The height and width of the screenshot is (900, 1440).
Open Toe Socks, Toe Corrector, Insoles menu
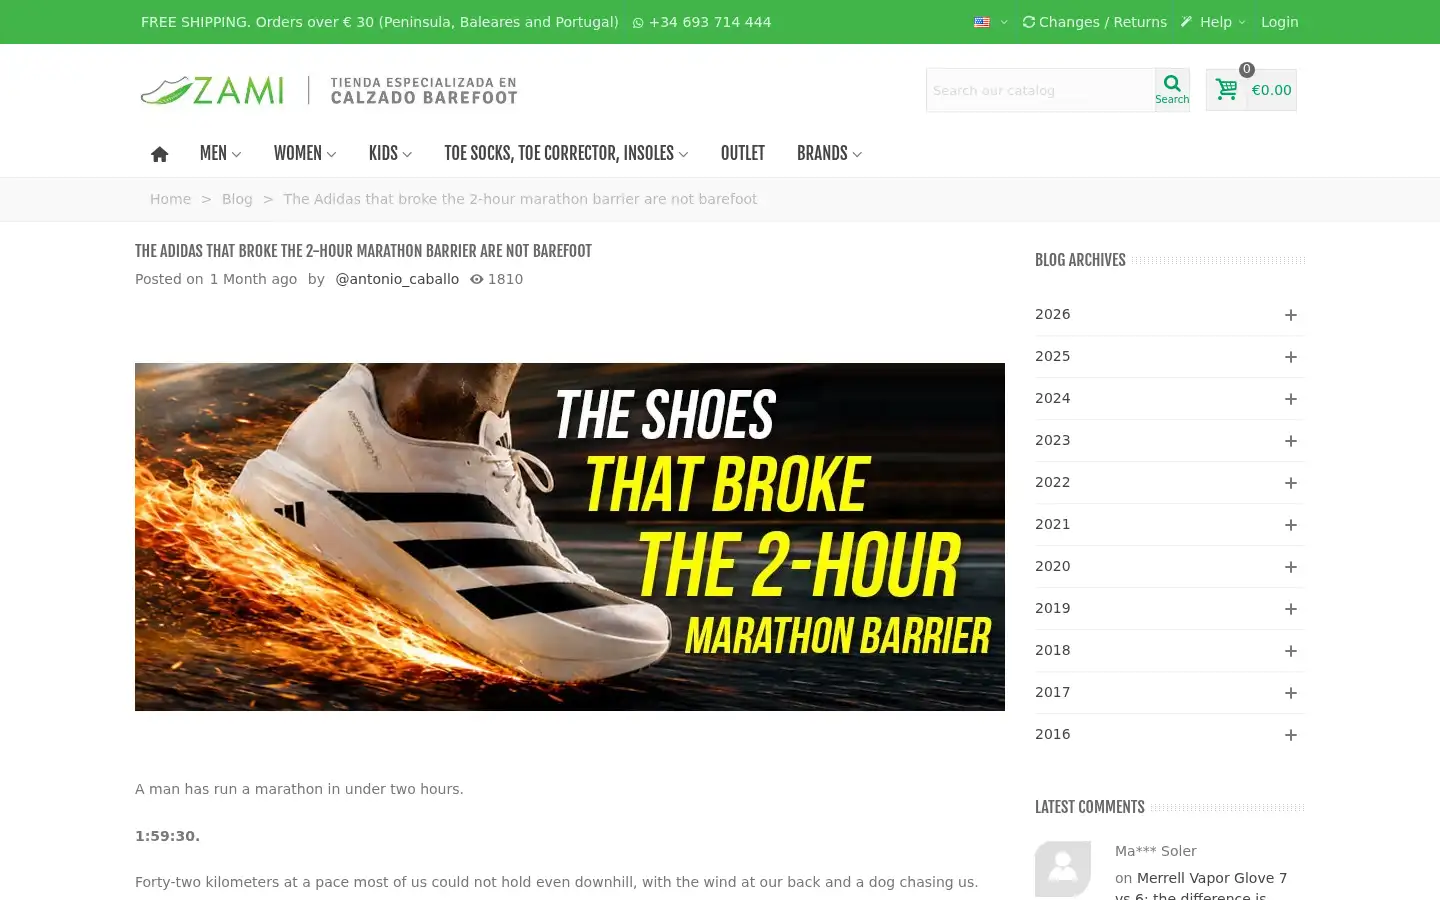pyautogui.click(x=566, y=153)
